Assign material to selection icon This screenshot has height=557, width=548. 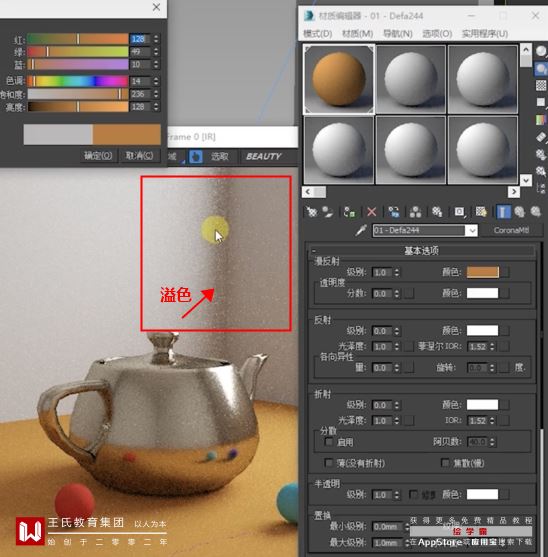click(349, 212)
